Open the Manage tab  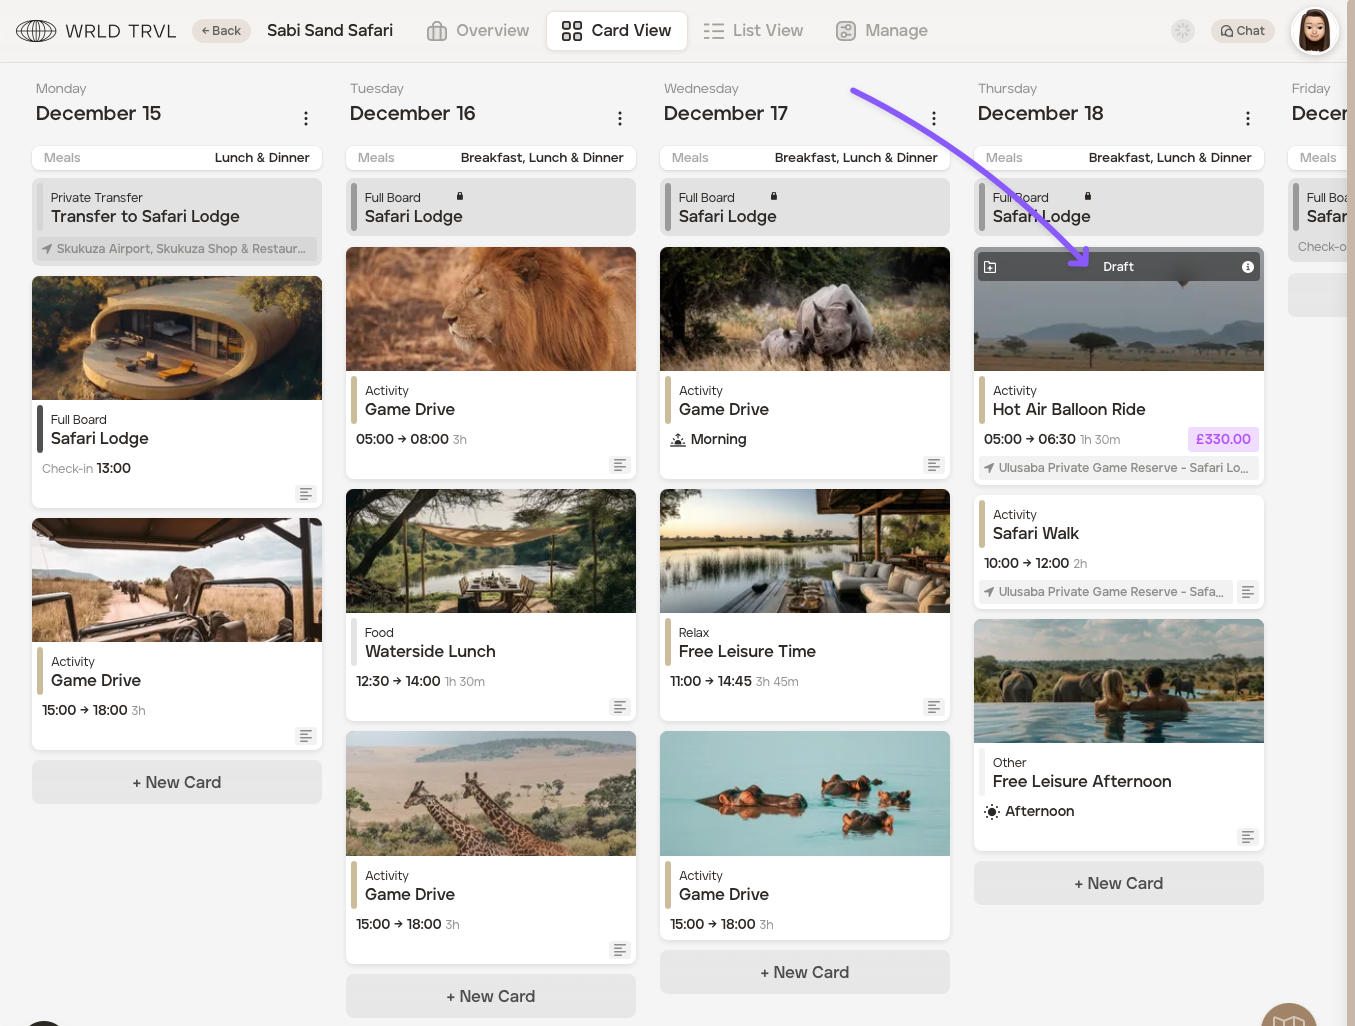click(882, 31)
